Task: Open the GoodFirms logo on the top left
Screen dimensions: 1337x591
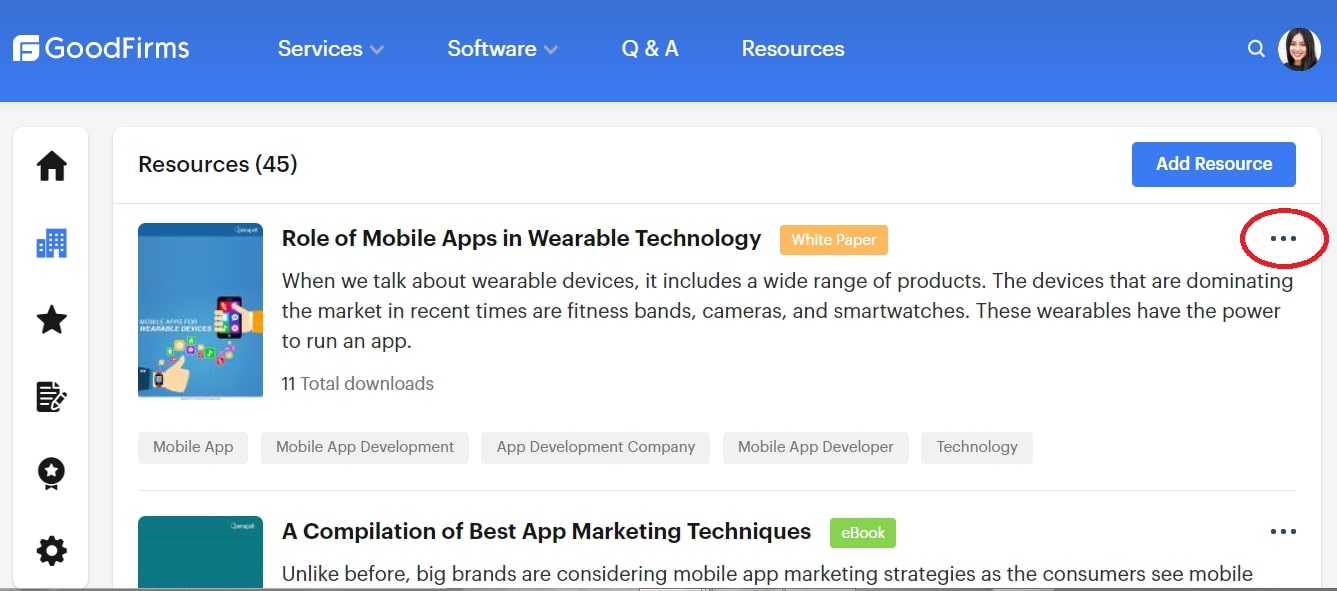Action: (101, 47)
